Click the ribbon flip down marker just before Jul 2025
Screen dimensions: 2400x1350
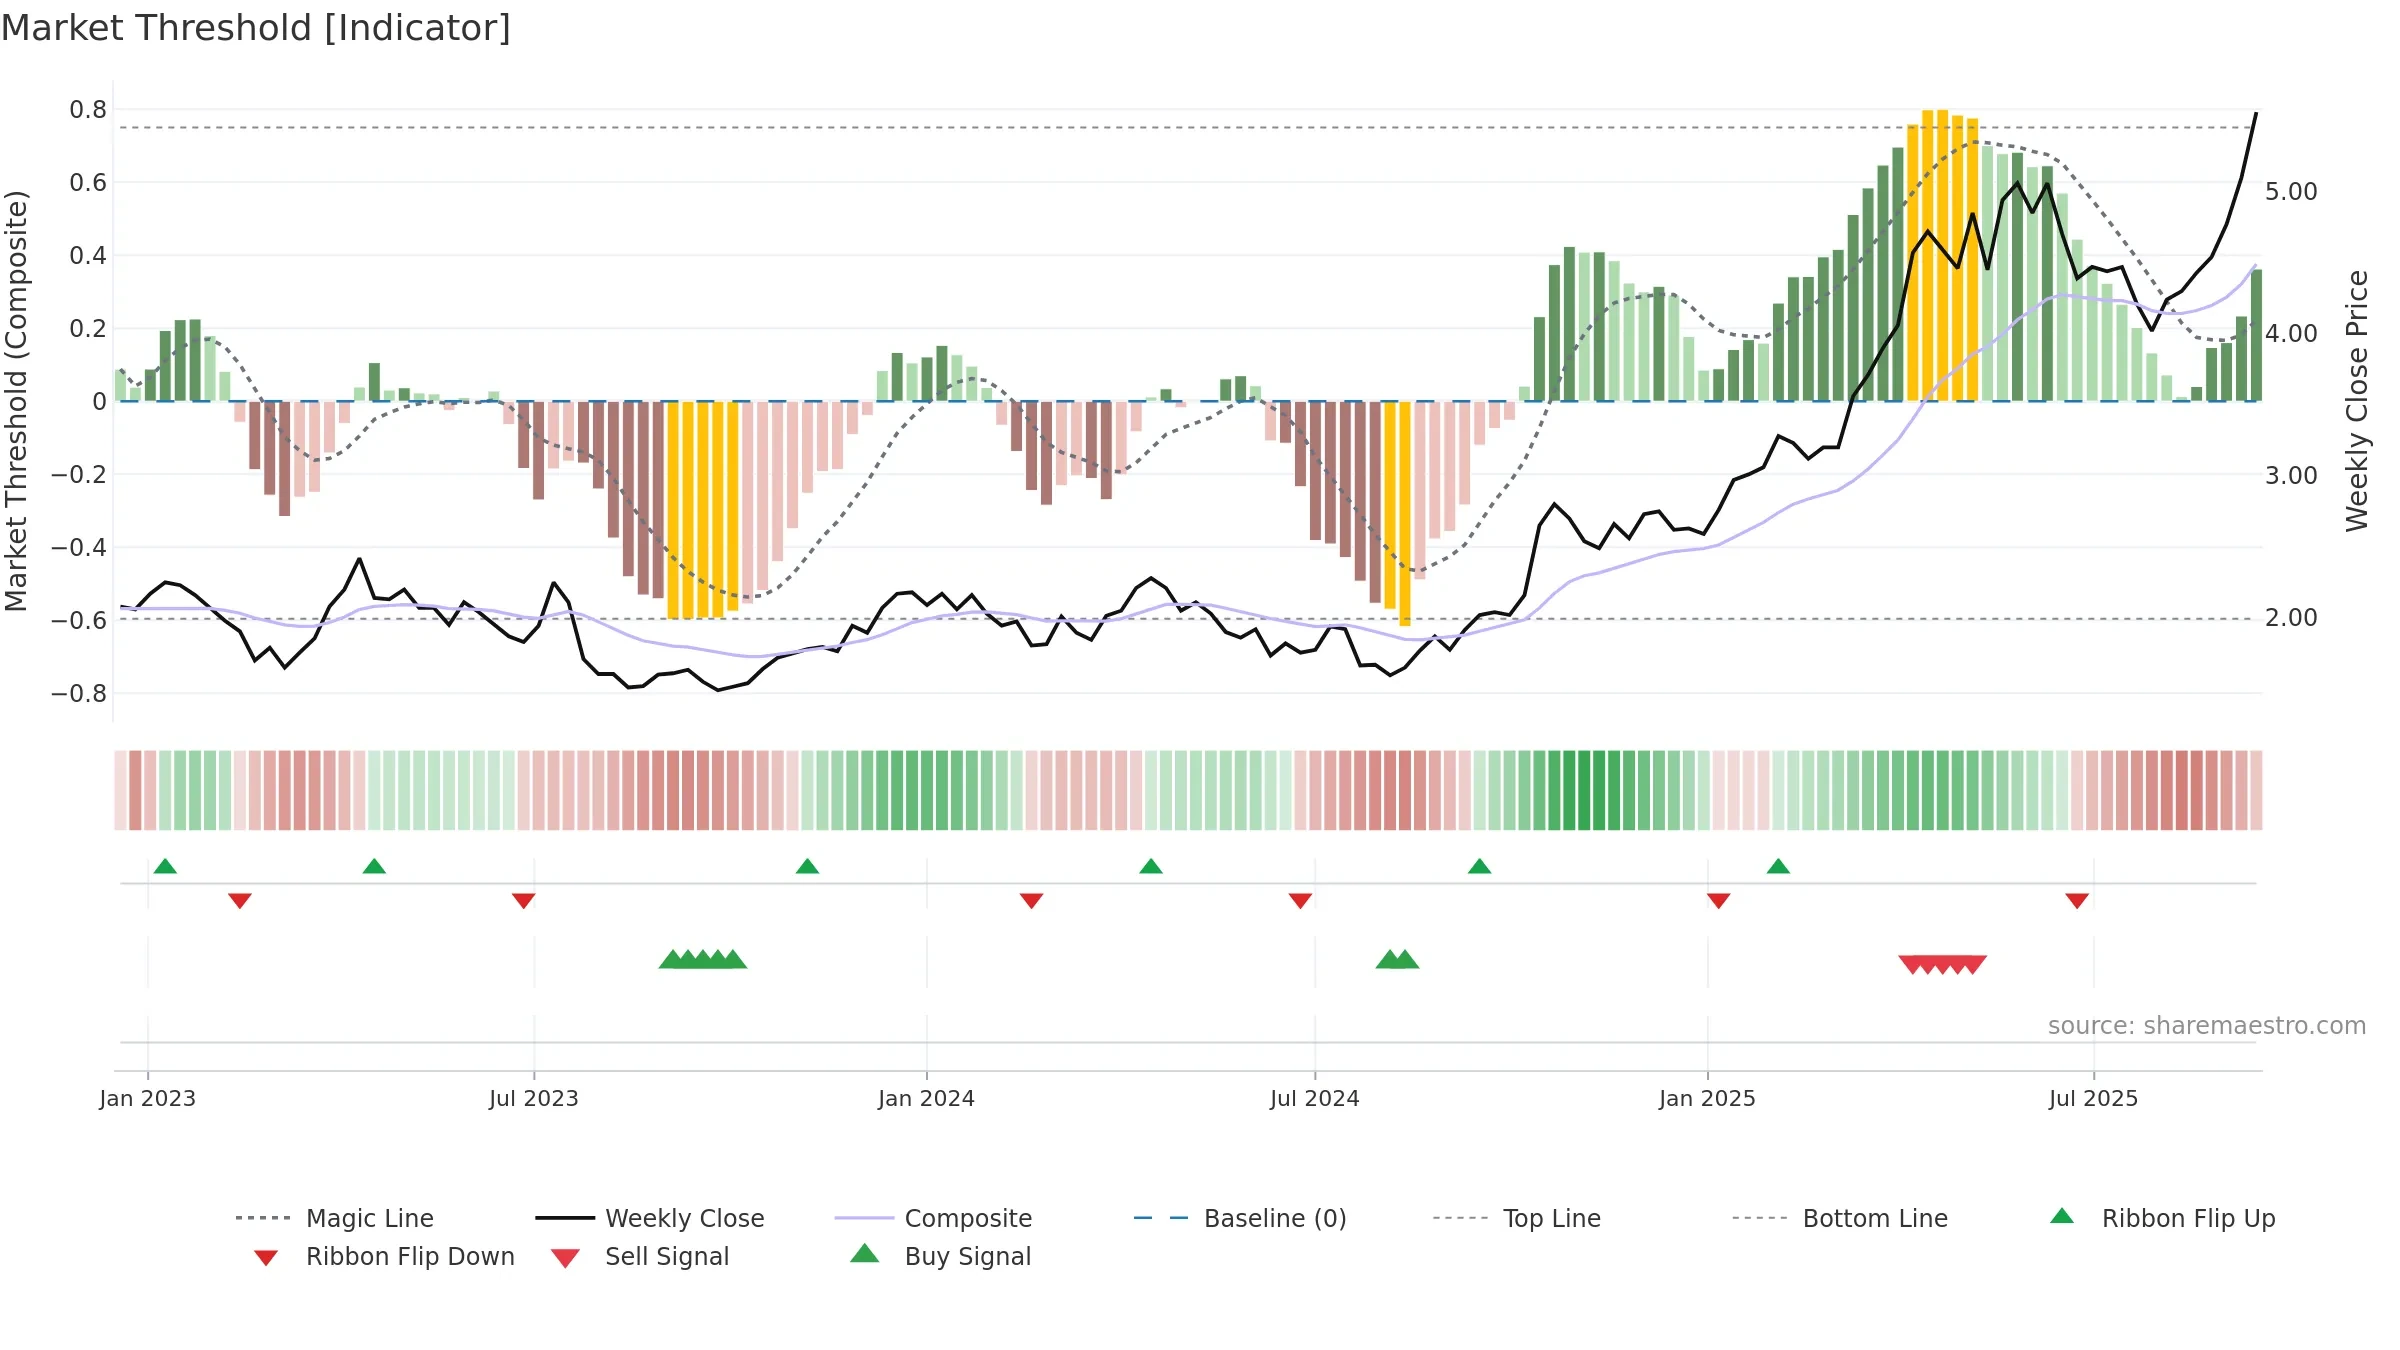click(2077, 901)
